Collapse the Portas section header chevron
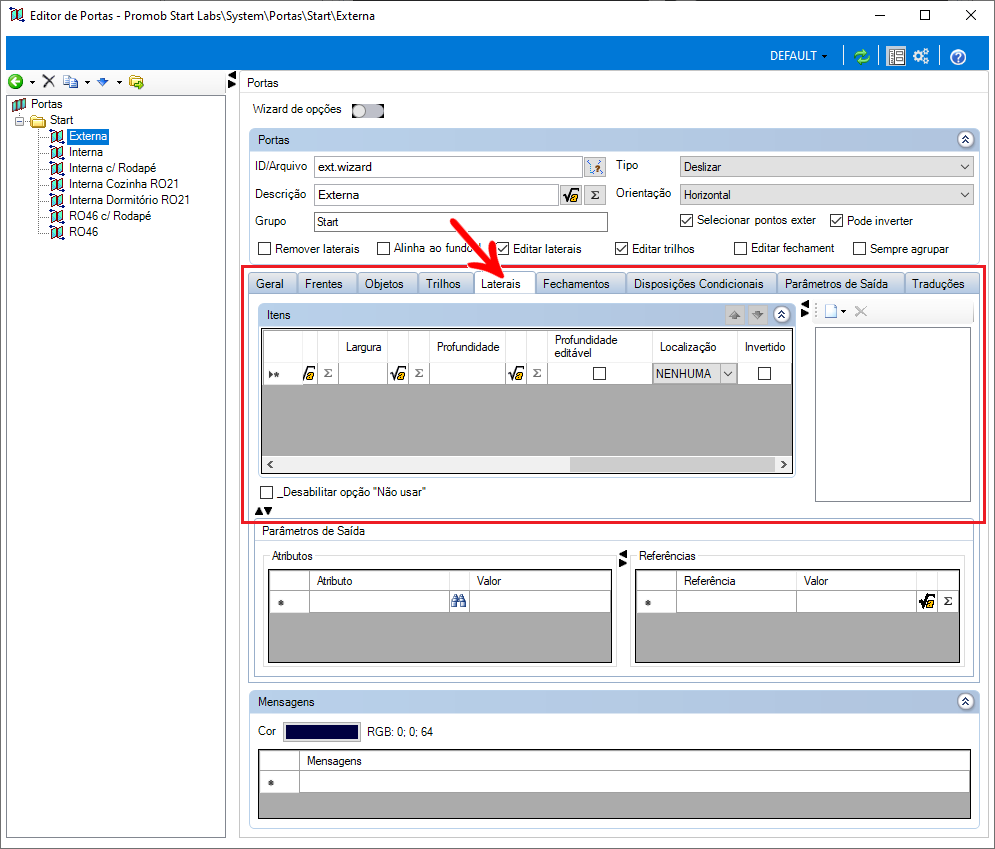 coord(965,140)
